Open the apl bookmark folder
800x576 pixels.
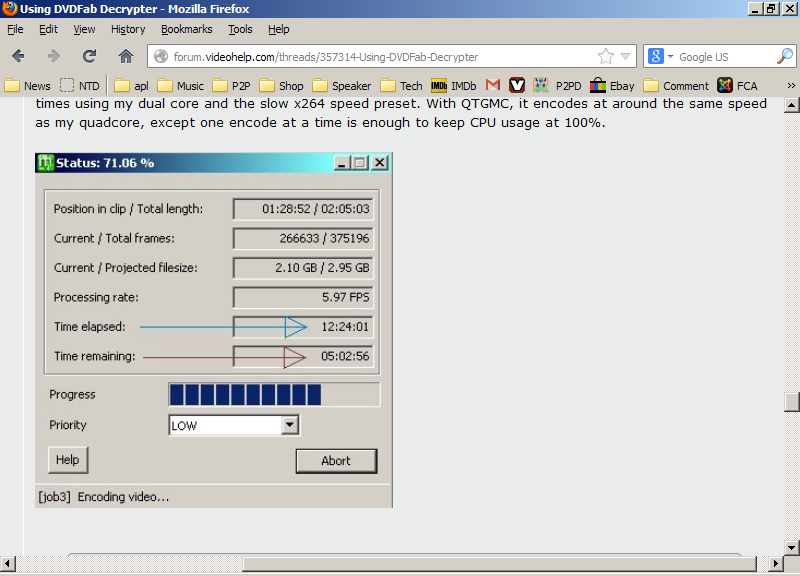[132, 86]
